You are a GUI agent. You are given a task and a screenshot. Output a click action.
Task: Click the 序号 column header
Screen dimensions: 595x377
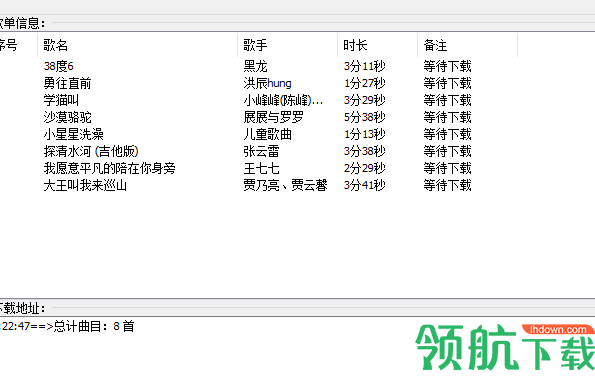click(x=18, y=46)
